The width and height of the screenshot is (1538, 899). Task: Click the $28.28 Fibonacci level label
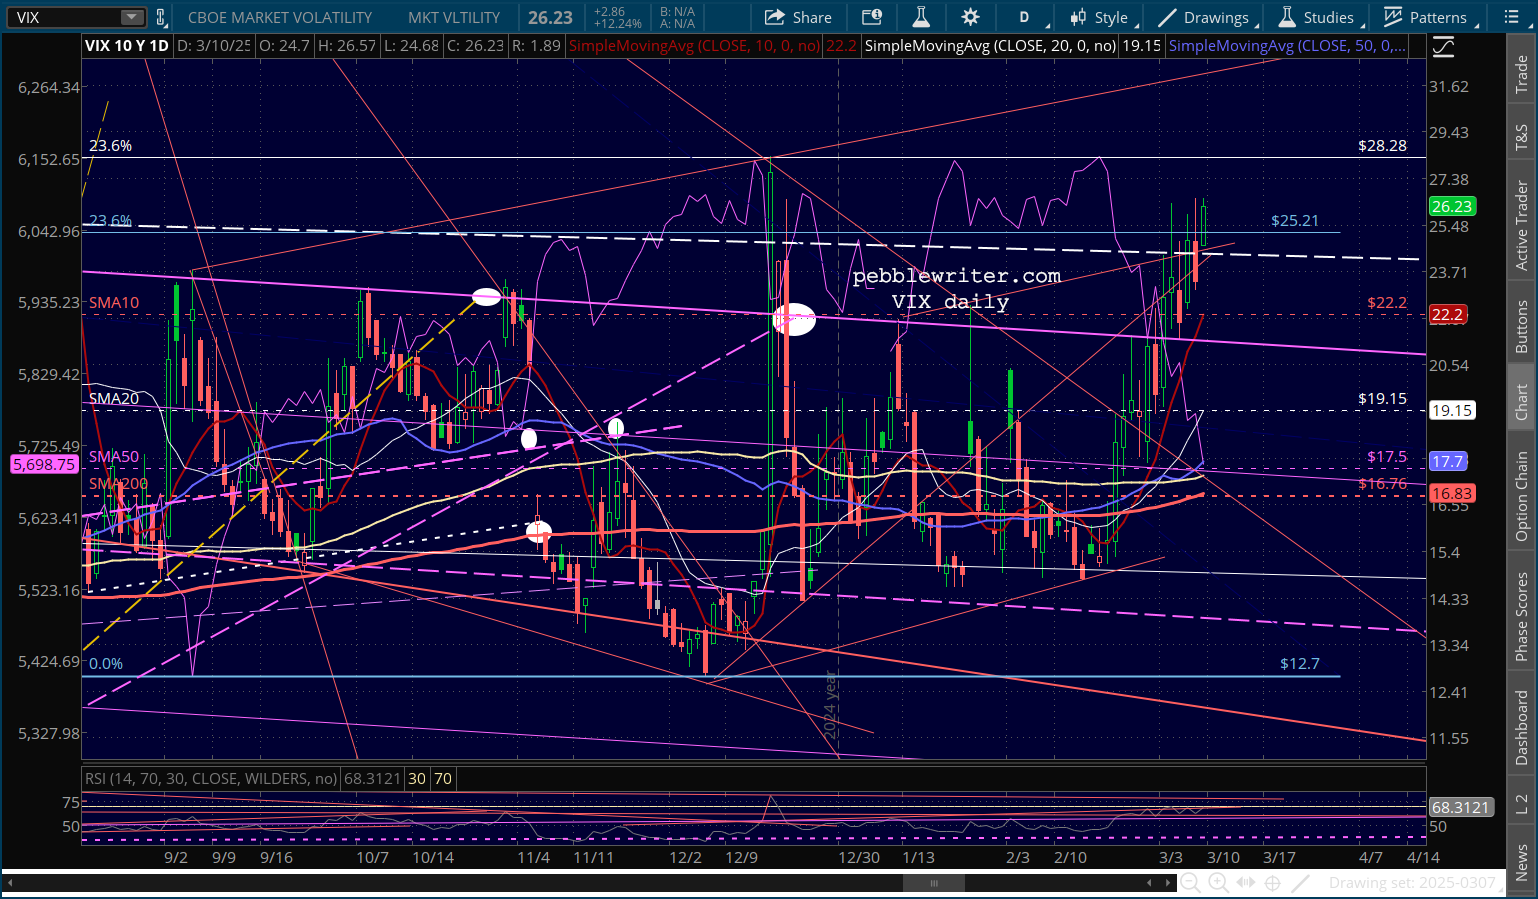coord(1382,145)
